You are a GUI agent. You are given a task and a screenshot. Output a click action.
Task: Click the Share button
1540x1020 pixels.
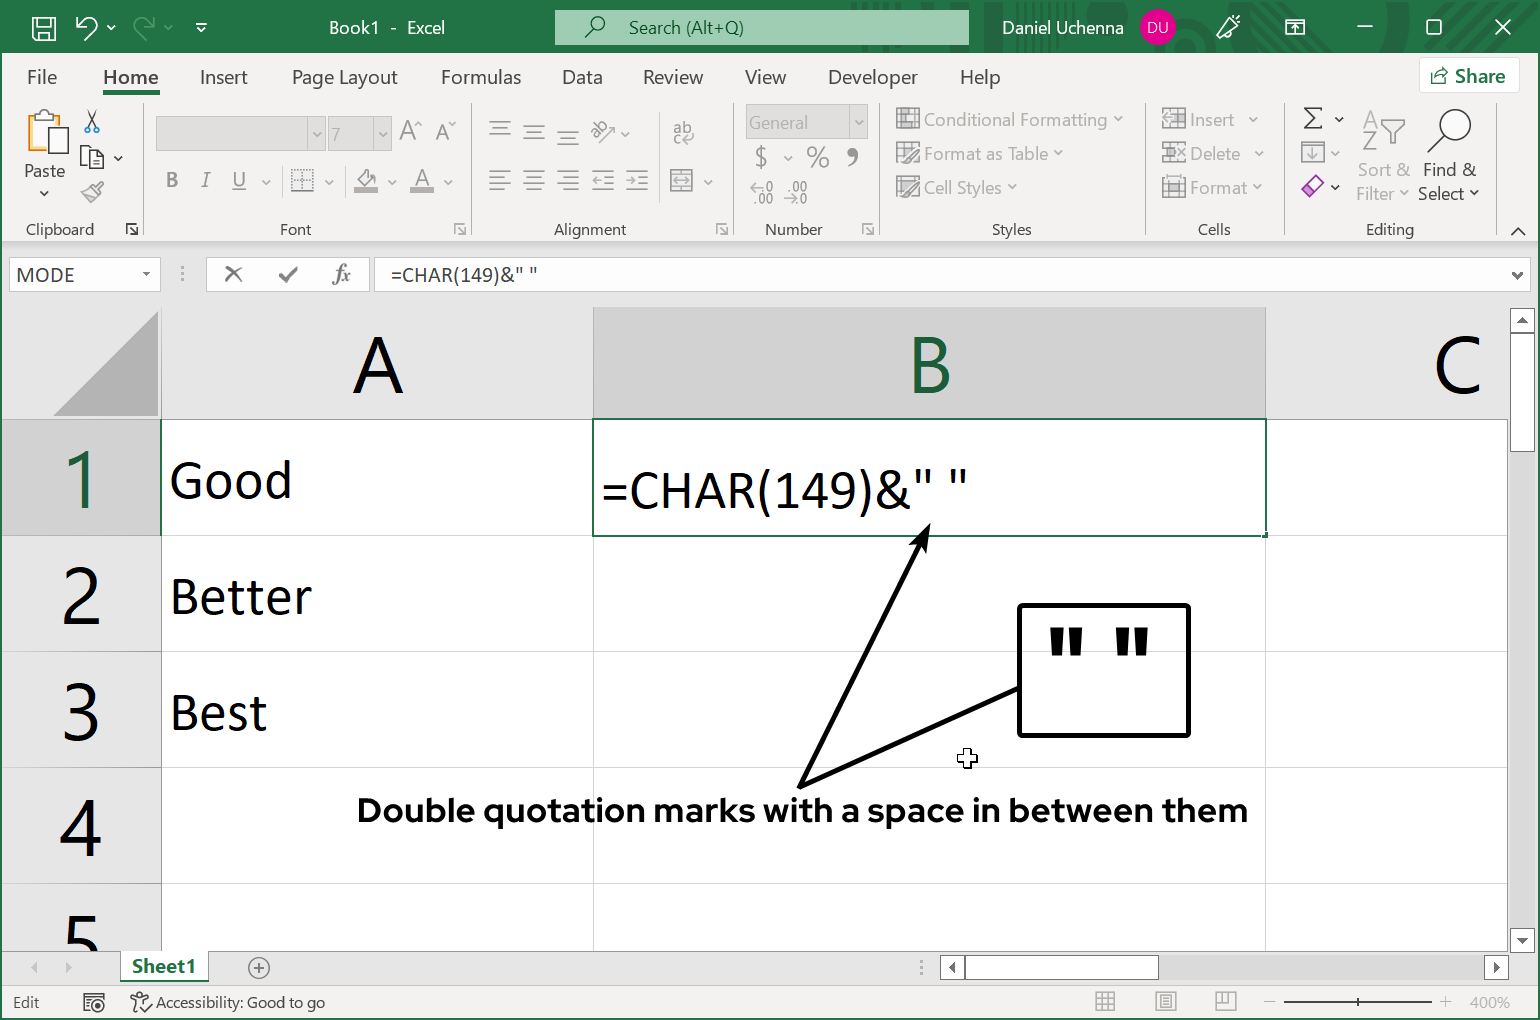point(1468,76)
